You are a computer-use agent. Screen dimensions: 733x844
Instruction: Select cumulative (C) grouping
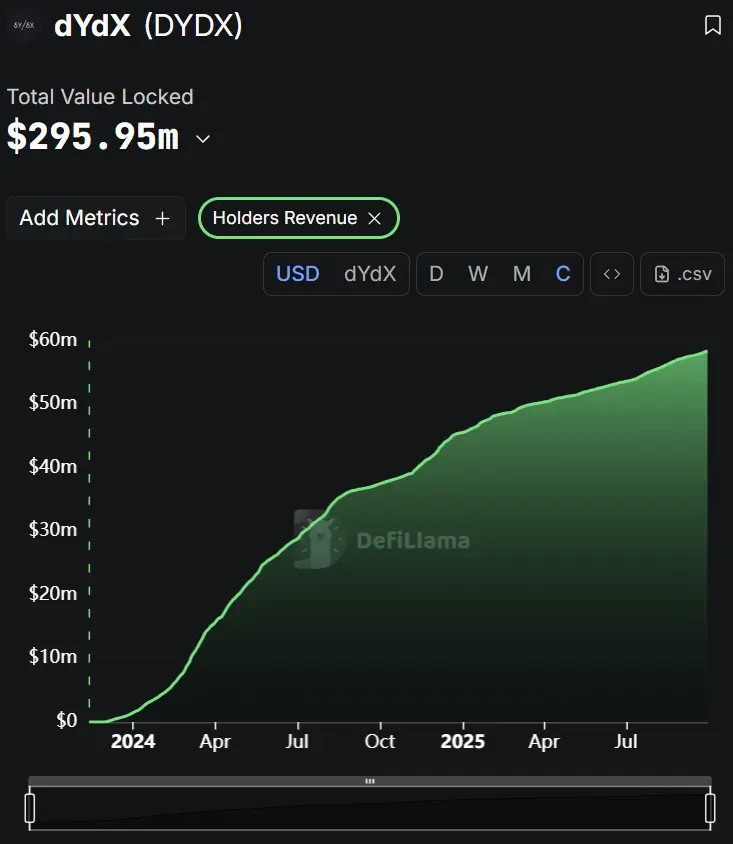563,274
